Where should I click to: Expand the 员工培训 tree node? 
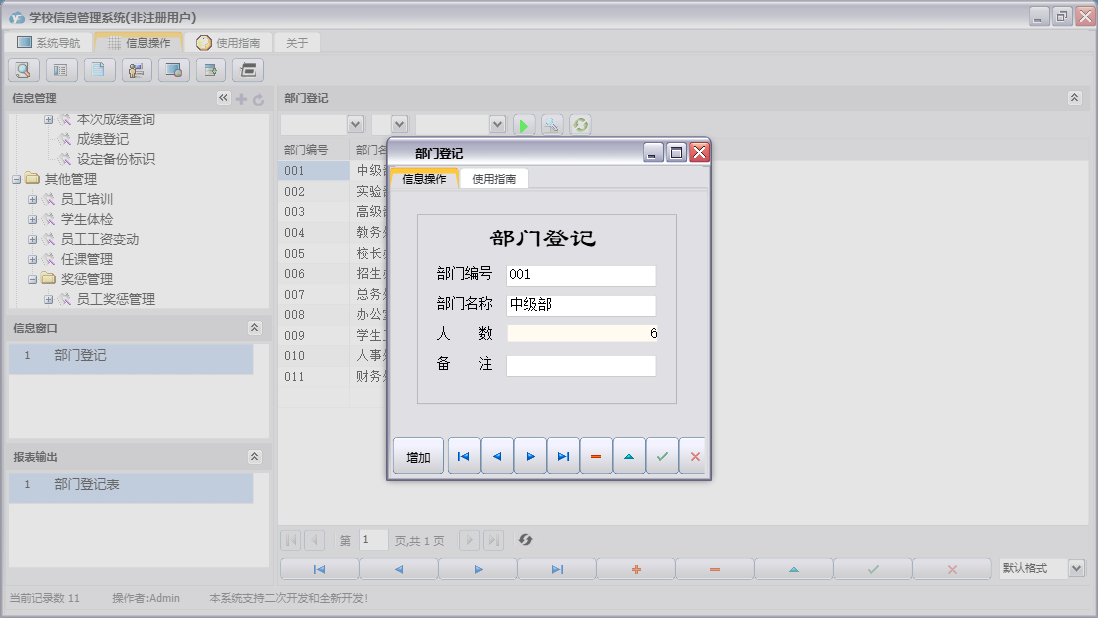tap(33, 199)
